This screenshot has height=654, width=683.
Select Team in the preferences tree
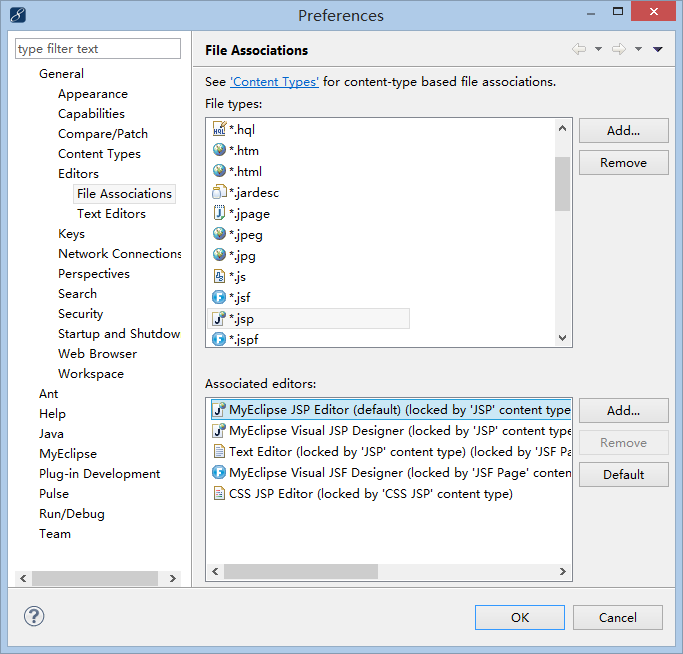pyautogui.click(x=55, y=534)
